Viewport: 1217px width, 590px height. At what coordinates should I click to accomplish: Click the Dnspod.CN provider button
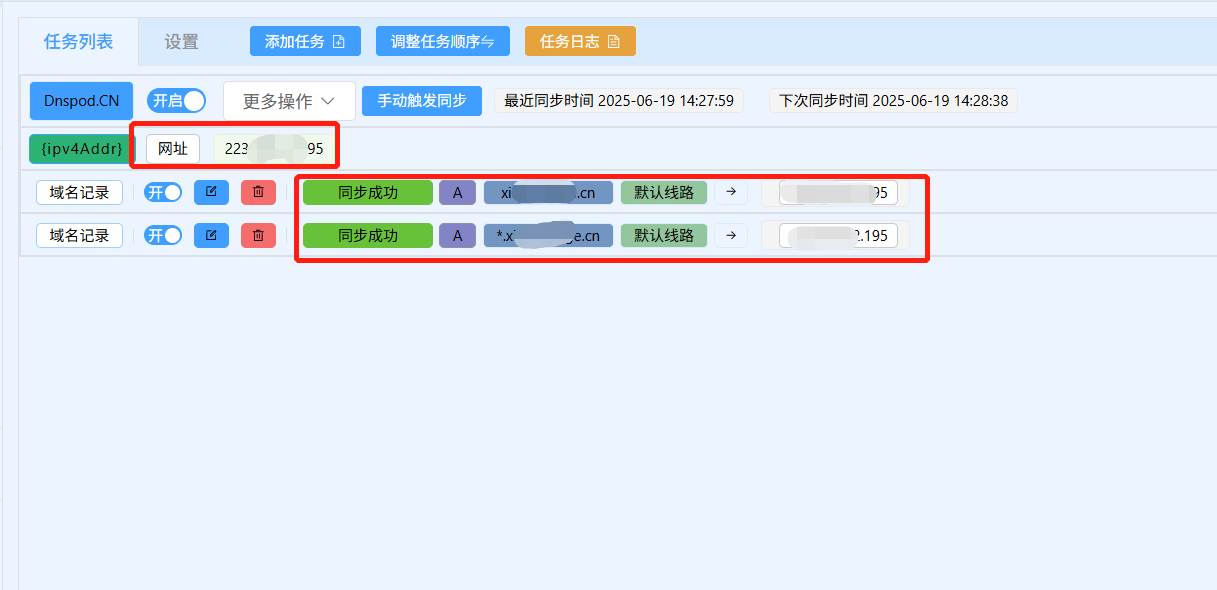tap(80, 100)
